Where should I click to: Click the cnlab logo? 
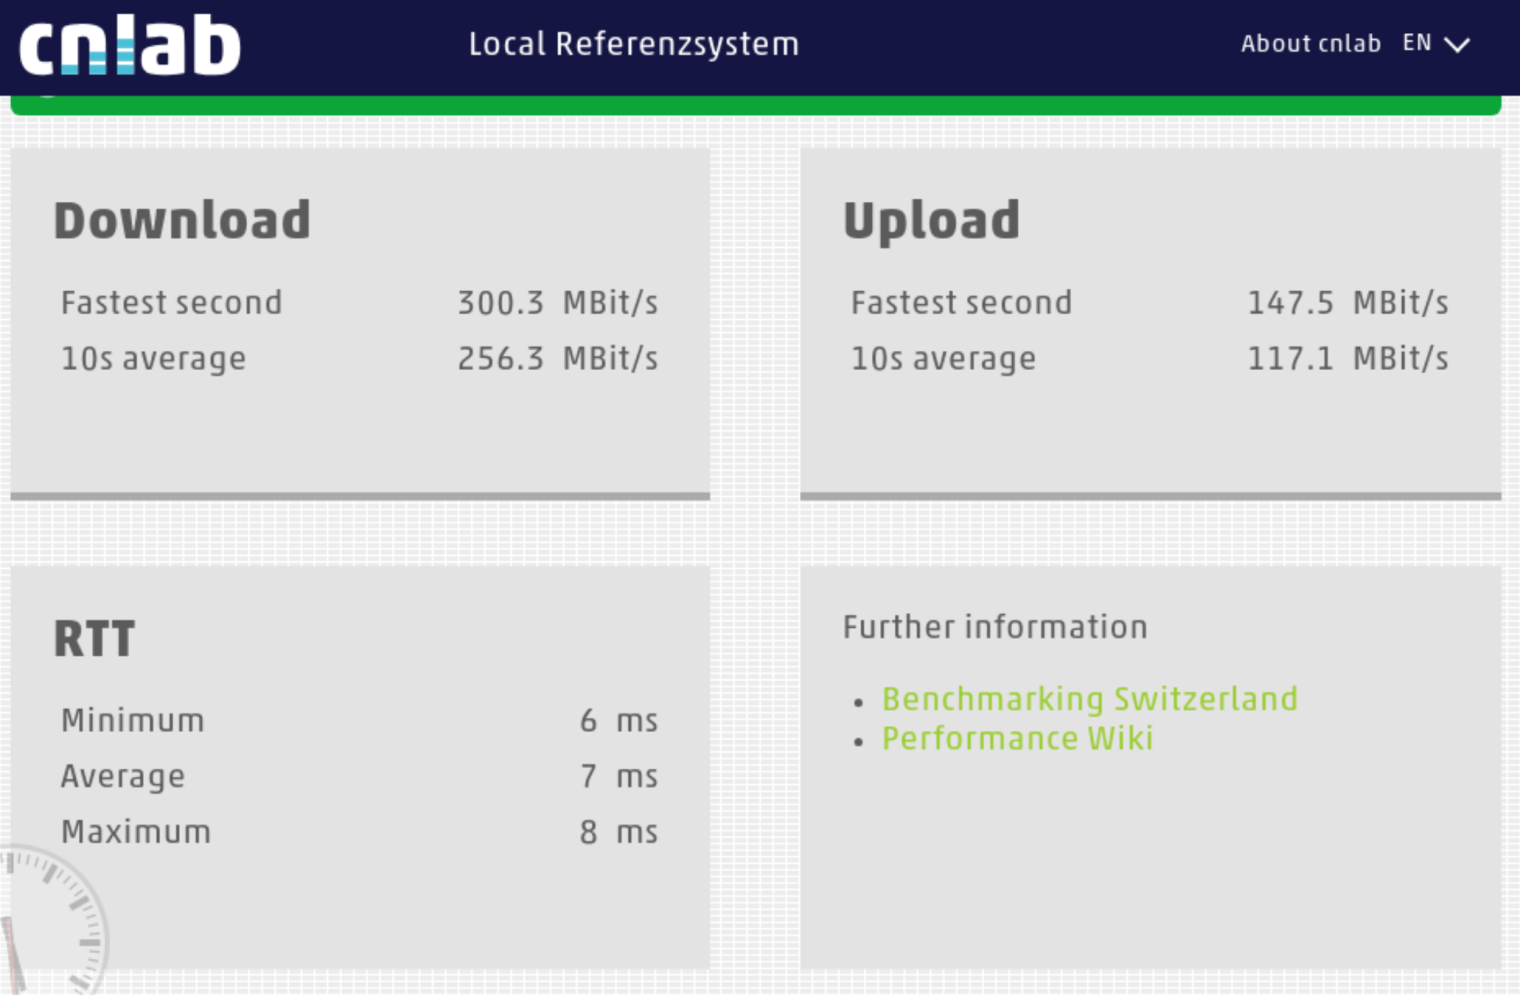point(130,46)
